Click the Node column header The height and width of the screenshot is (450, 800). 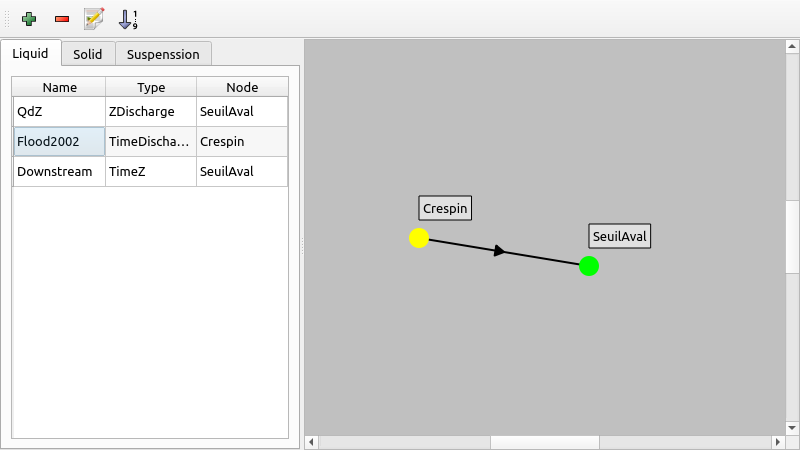click(242, 87)
